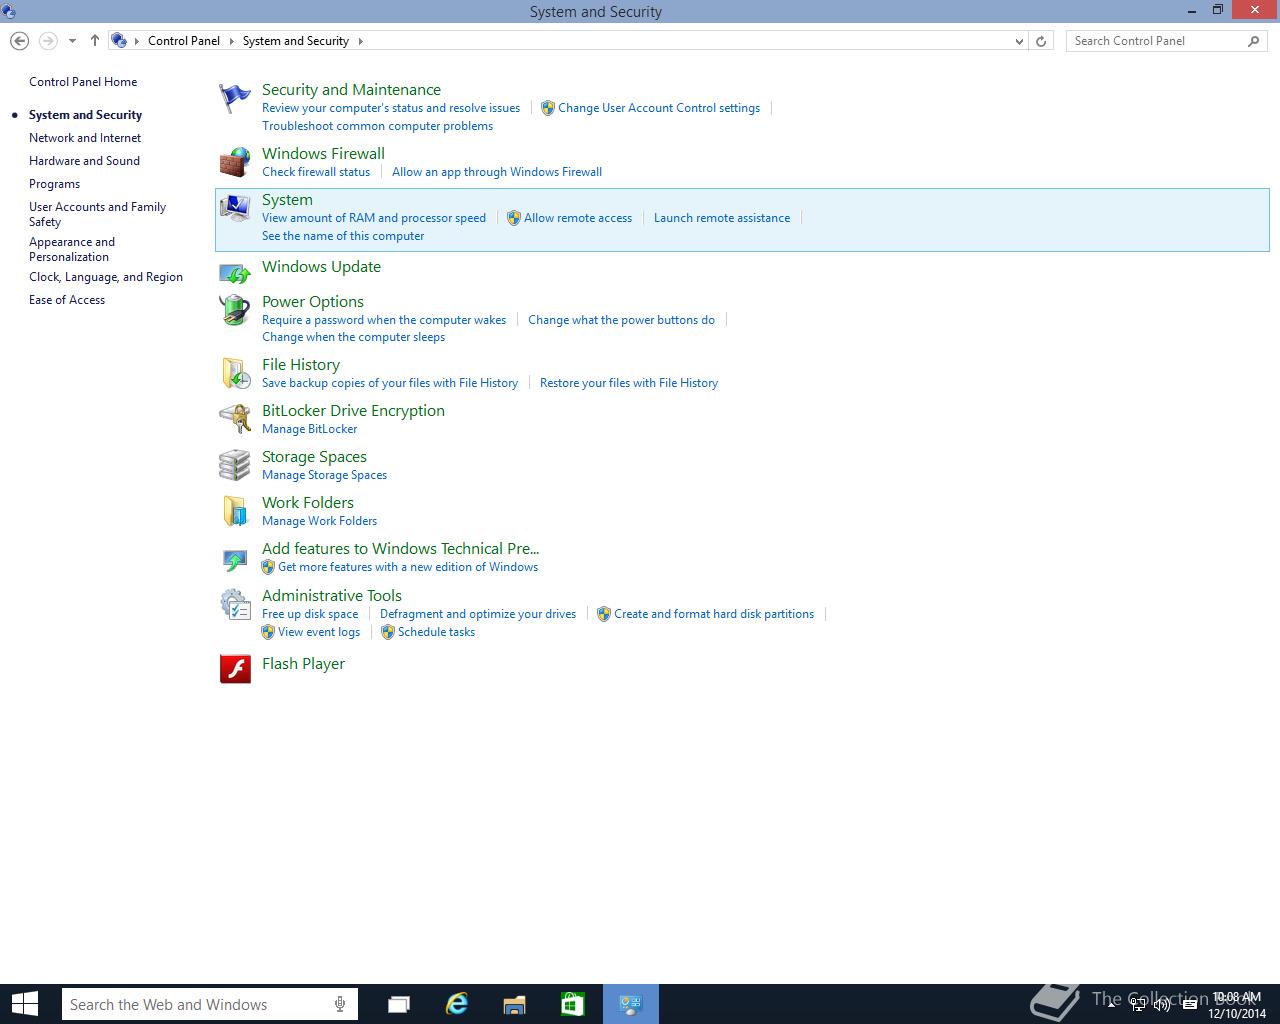Click Change what the power buttons do
1280x1024 pixels.
621,320
